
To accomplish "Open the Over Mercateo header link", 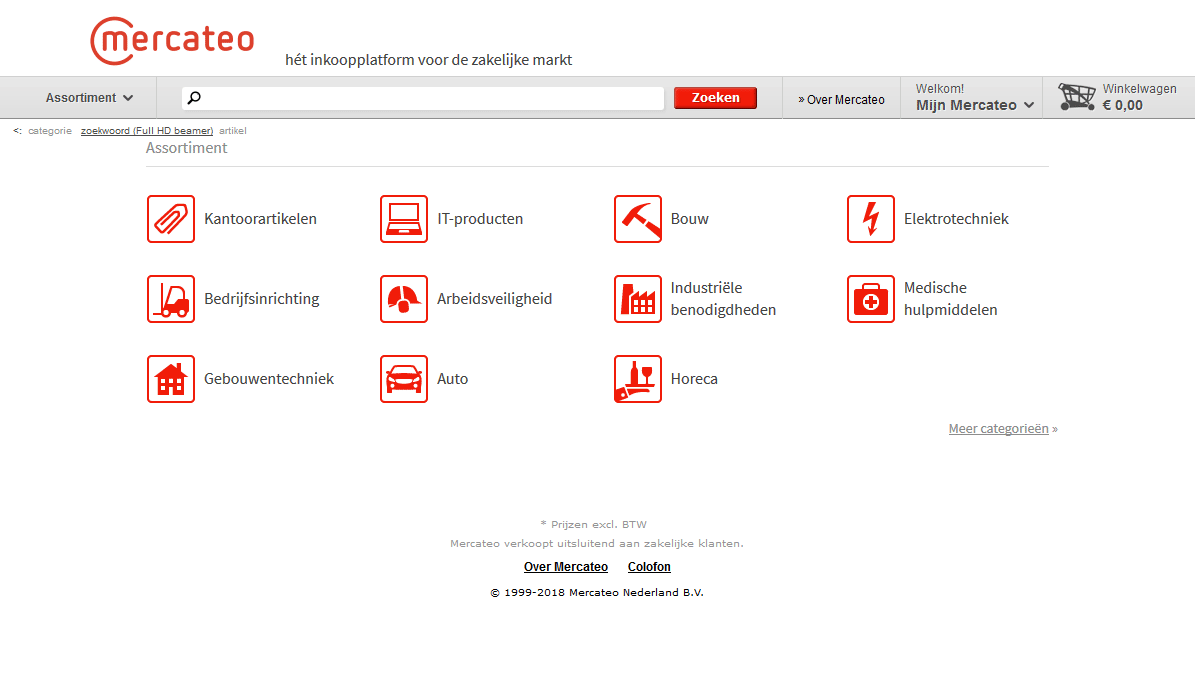I will (x=841, y=100).
